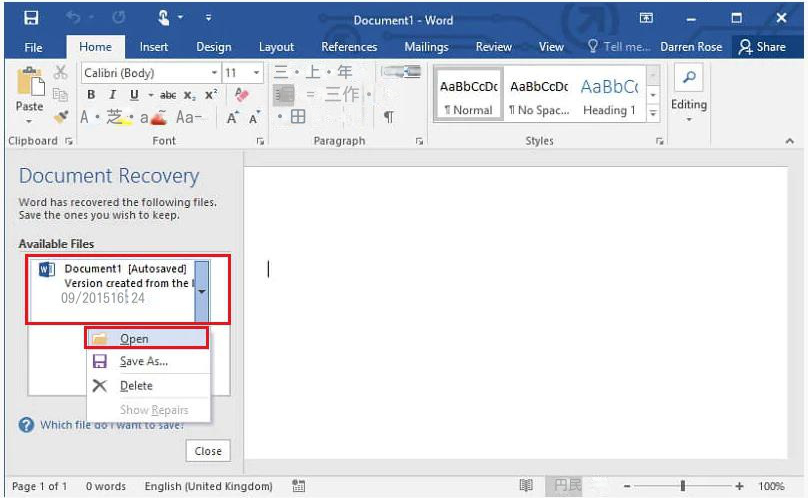808x498 pixels.
Task: Switch to the View tab
Action: 551,47
